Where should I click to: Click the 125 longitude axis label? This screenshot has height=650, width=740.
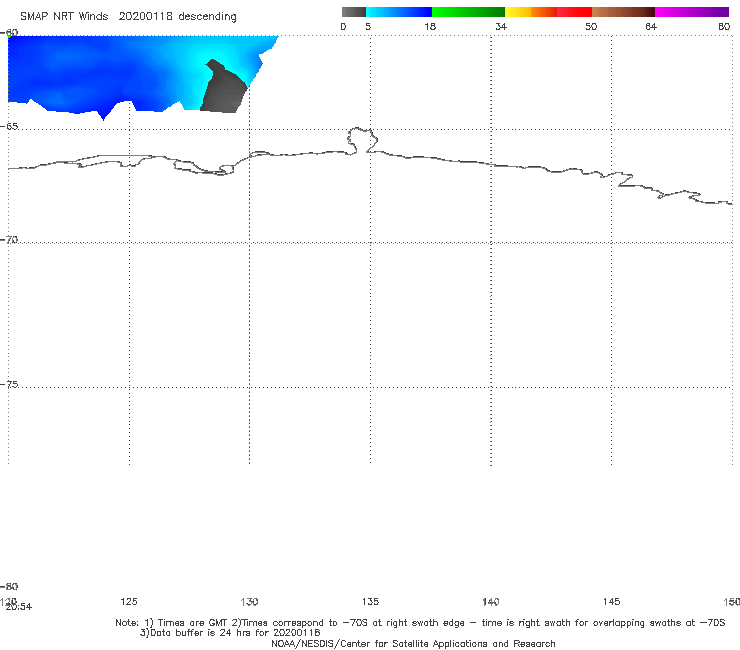(129, 601)
